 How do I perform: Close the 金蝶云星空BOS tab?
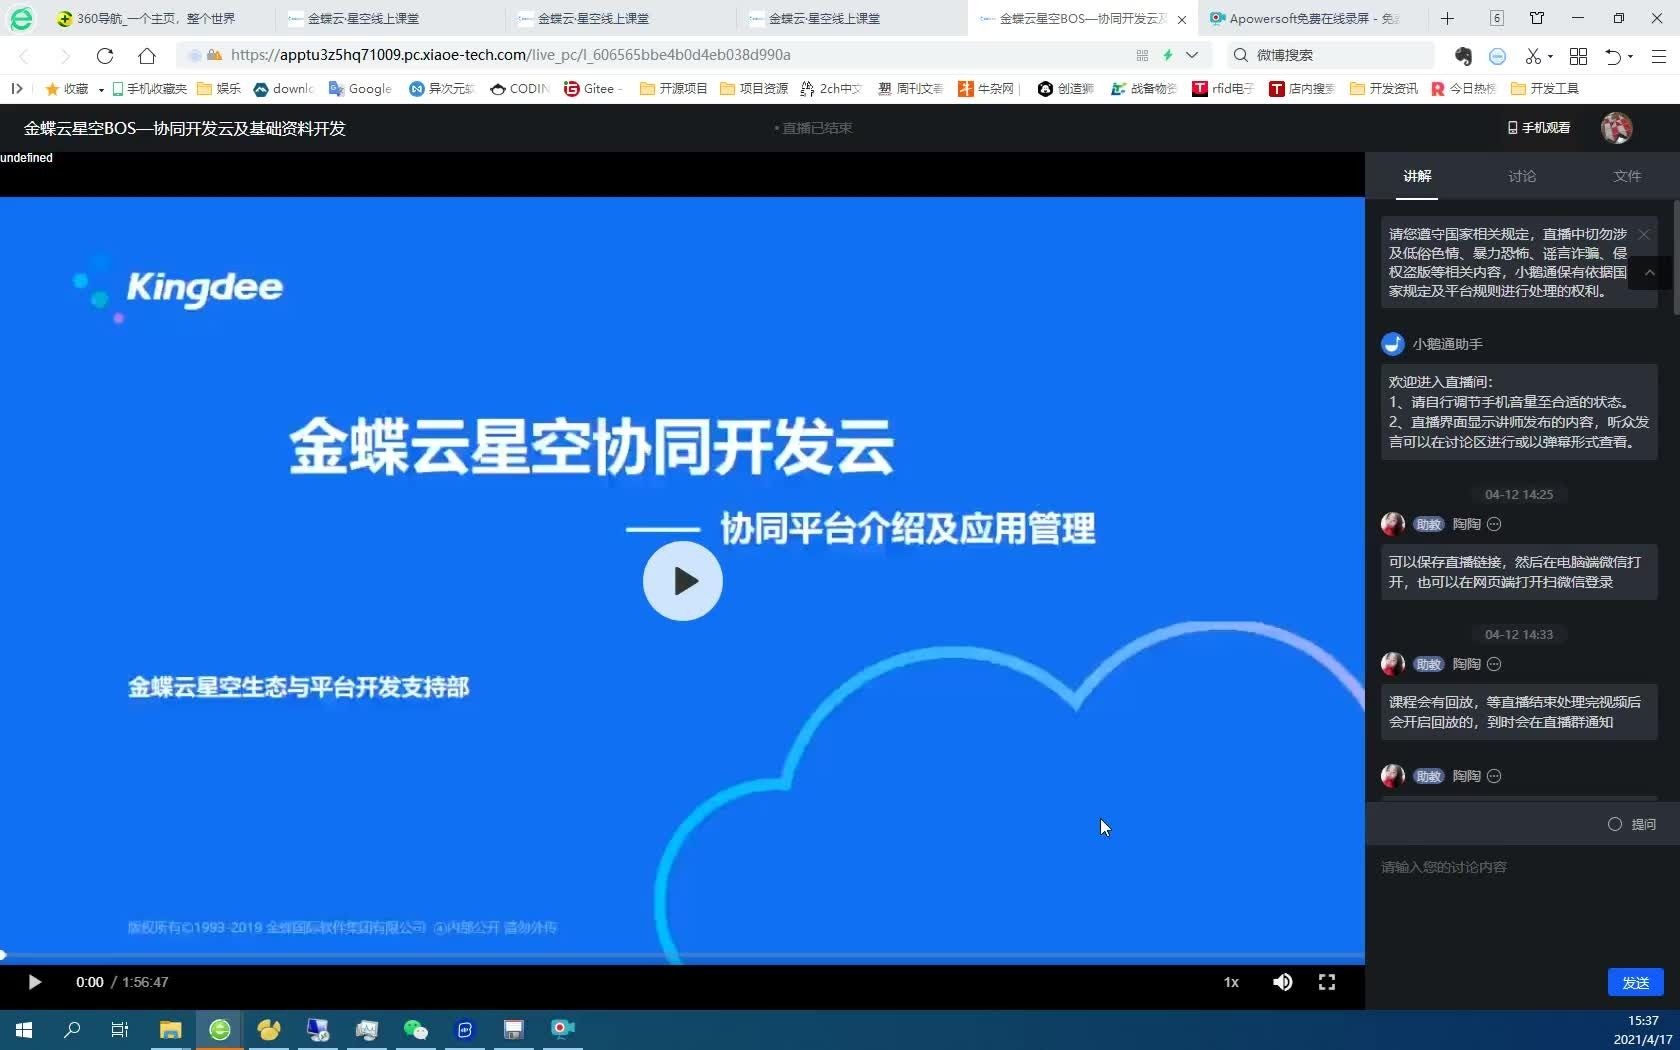[x=1182, y=19]
